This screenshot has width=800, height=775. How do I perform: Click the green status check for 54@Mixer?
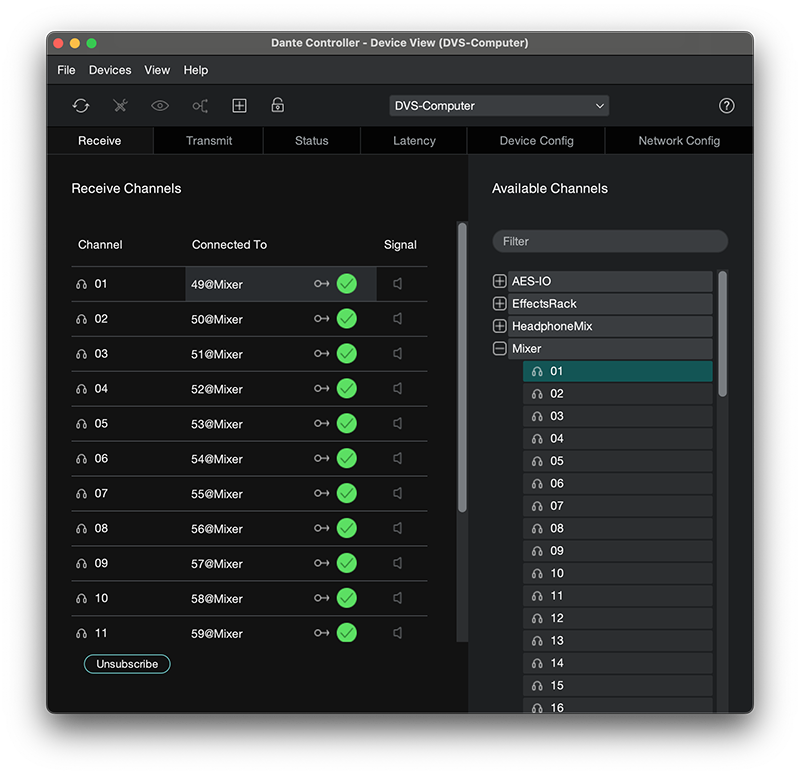347,459
